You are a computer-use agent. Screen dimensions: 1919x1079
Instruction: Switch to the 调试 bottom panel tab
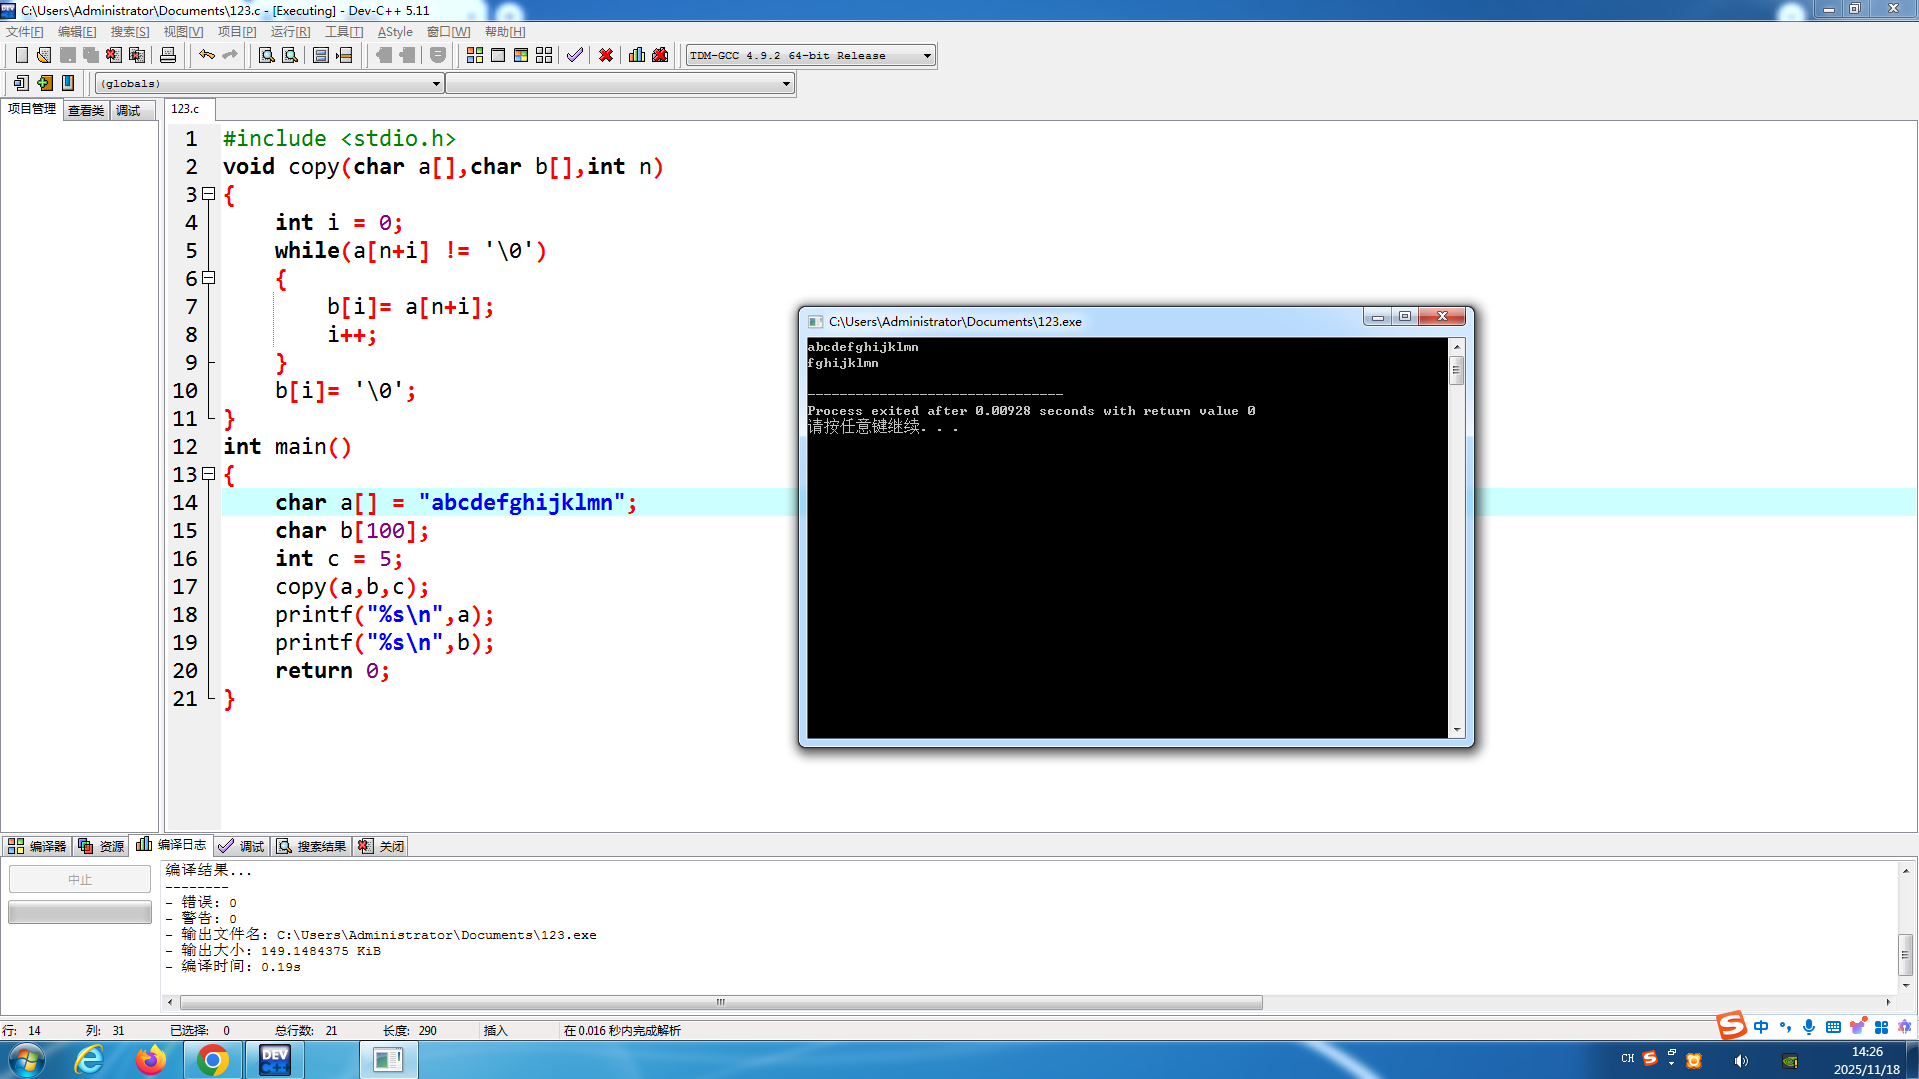[241, 846]
